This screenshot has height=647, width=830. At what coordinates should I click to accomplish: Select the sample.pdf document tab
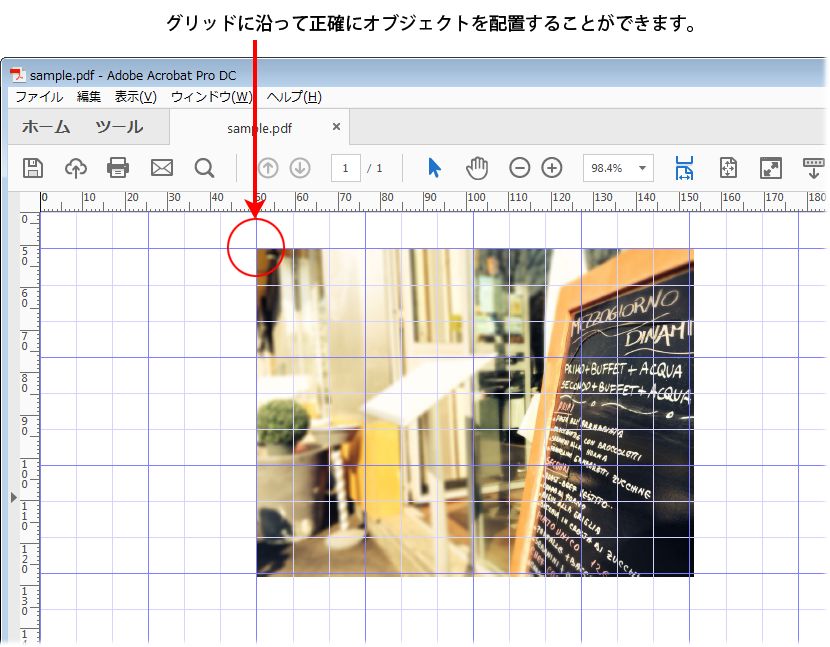click(259, 128)
